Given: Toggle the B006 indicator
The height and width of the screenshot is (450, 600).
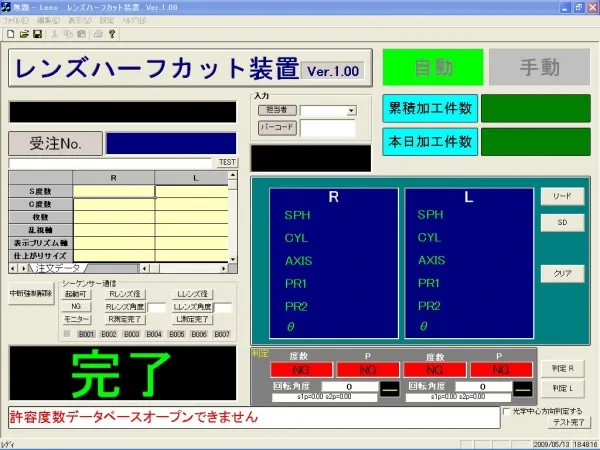Looking at the screenshot, I should point(199,334).
